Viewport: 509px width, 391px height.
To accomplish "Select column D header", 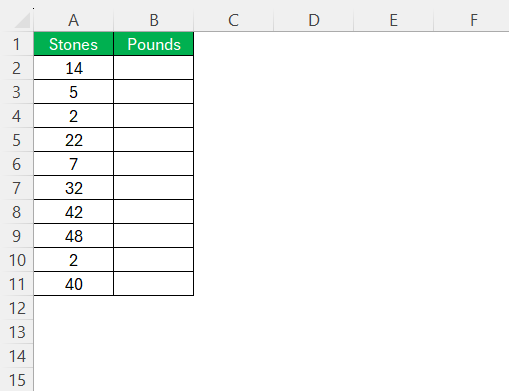I will coord(314,20).
